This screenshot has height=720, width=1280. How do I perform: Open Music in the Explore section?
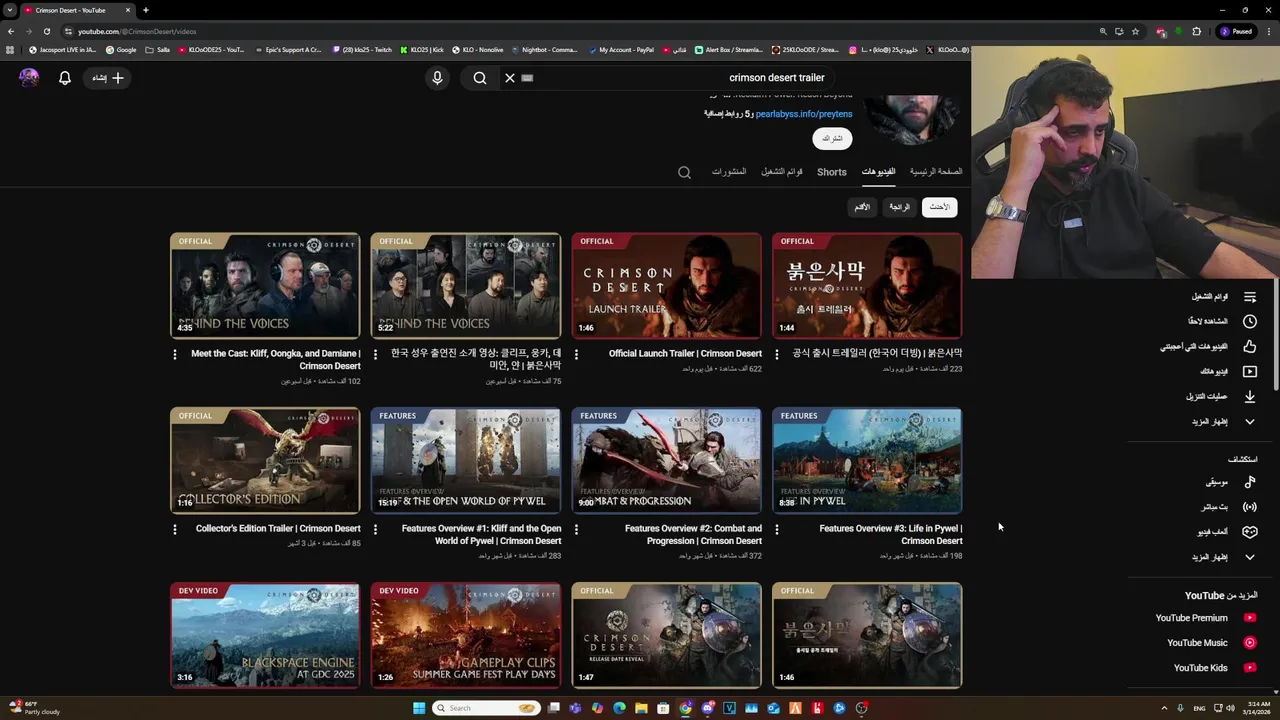click(1230, 482)
